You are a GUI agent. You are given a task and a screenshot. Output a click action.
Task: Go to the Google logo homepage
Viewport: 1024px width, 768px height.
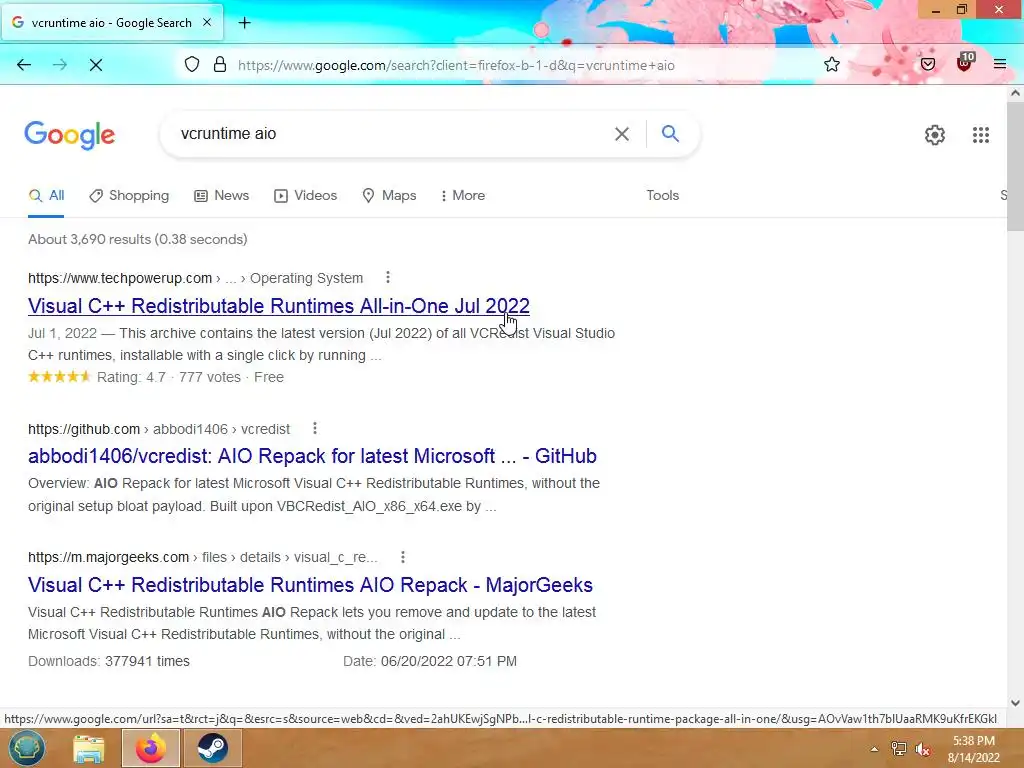[x=70, y=135]
